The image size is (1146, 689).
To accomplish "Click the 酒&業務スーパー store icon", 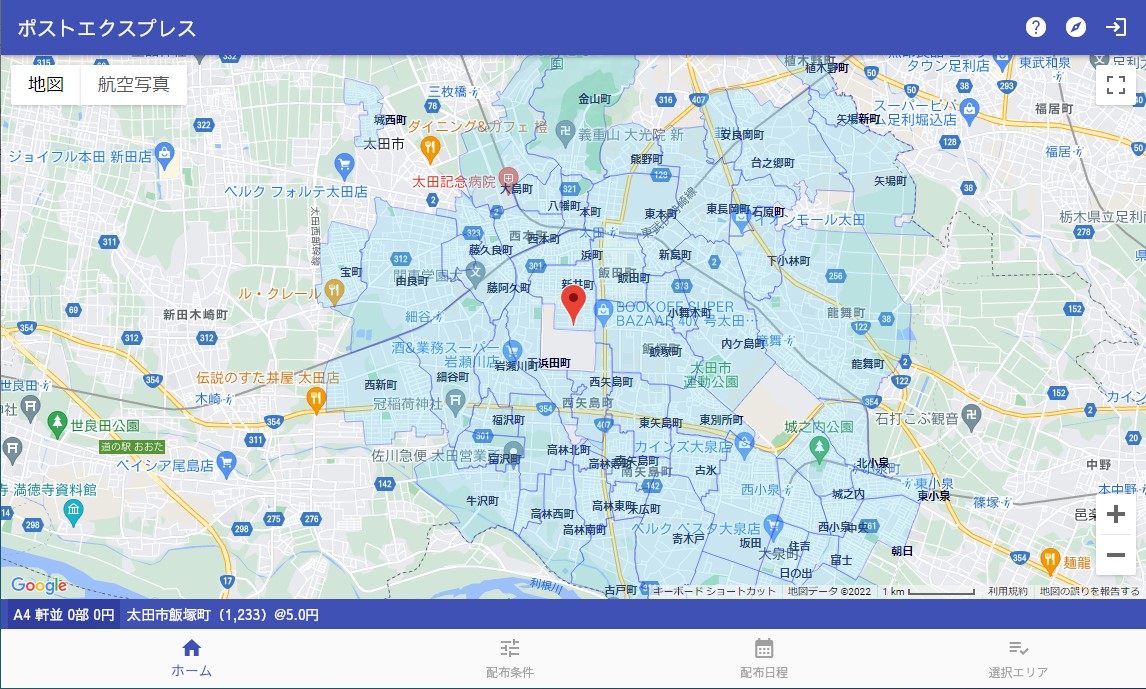I will pos(513,351).
